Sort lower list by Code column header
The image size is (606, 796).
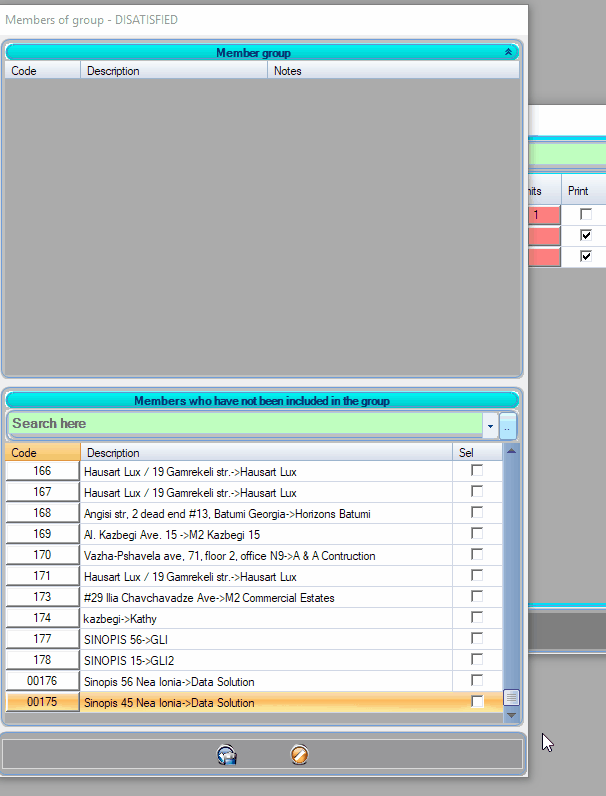point(42,453)
